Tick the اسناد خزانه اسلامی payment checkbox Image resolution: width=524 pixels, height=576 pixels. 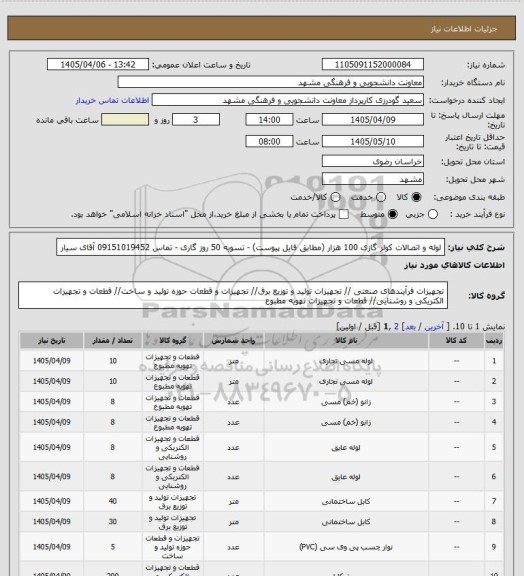coord(344,214)
